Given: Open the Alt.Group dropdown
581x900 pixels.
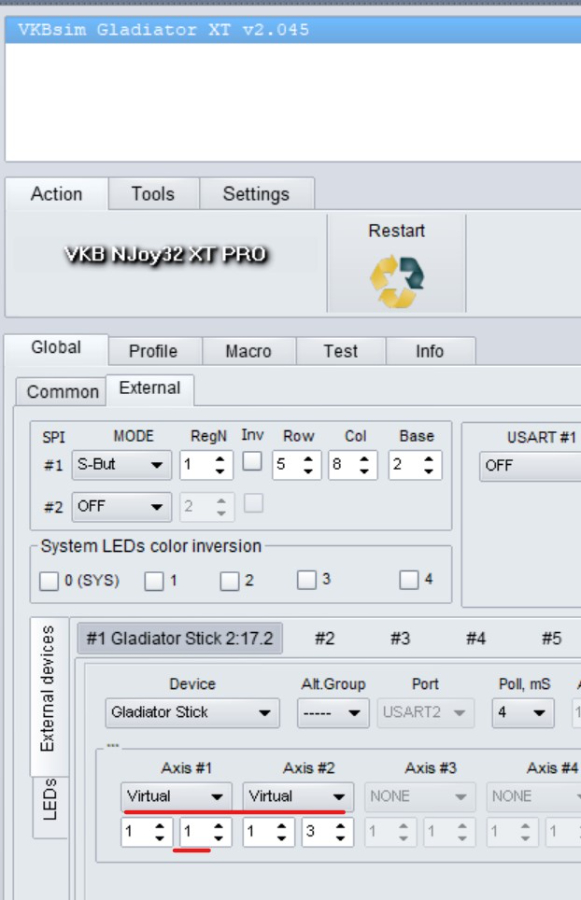Looking at the screenshot, I should [x=333, y=713].
